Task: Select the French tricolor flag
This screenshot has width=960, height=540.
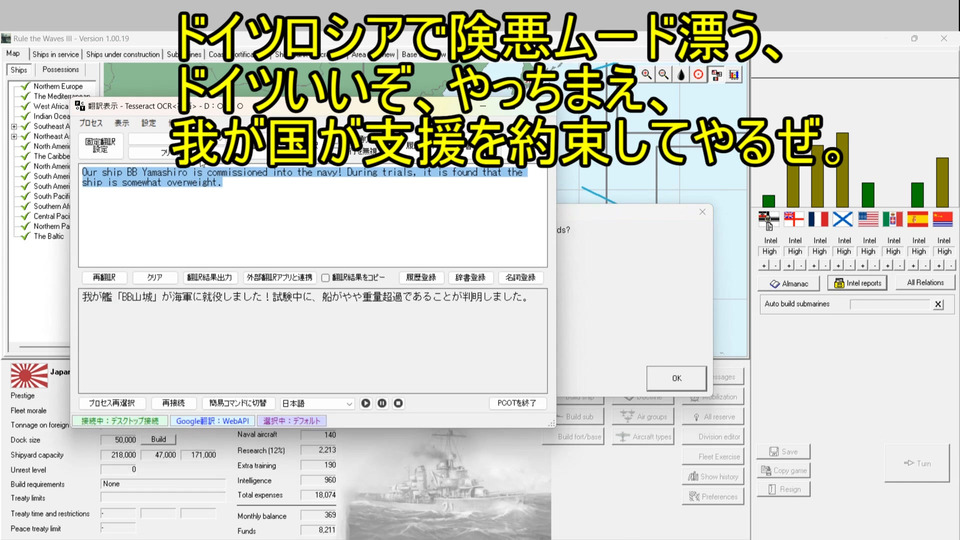Action: [x=818, y=219]
